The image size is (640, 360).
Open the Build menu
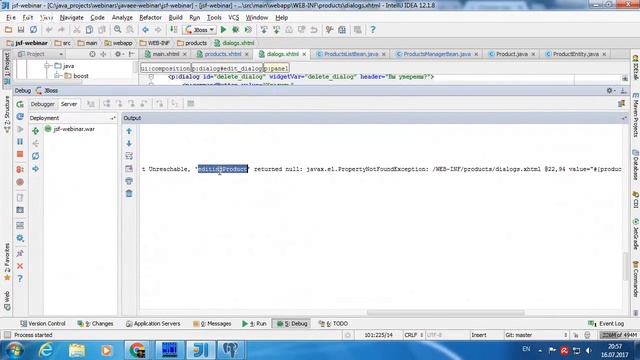176,18
